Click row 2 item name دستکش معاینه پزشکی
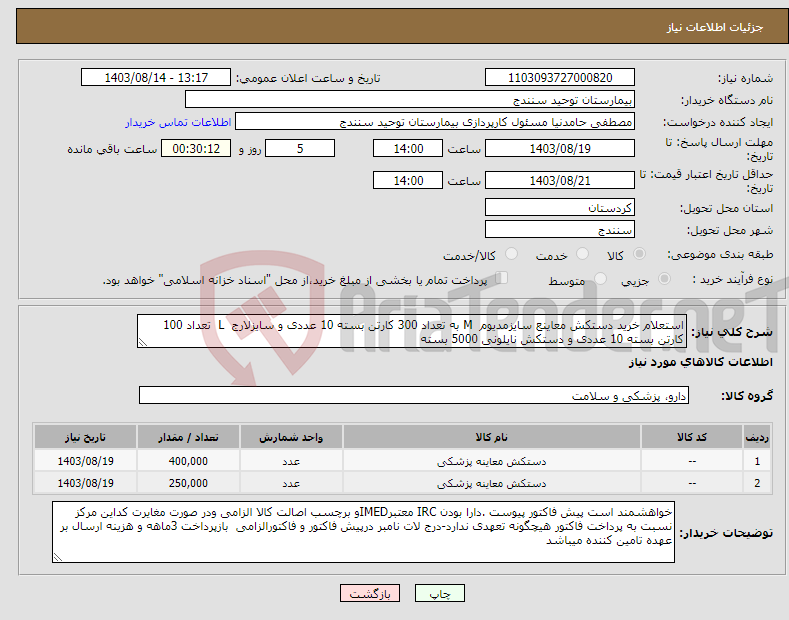Viewport: 789px width, 620px height. 492,483
